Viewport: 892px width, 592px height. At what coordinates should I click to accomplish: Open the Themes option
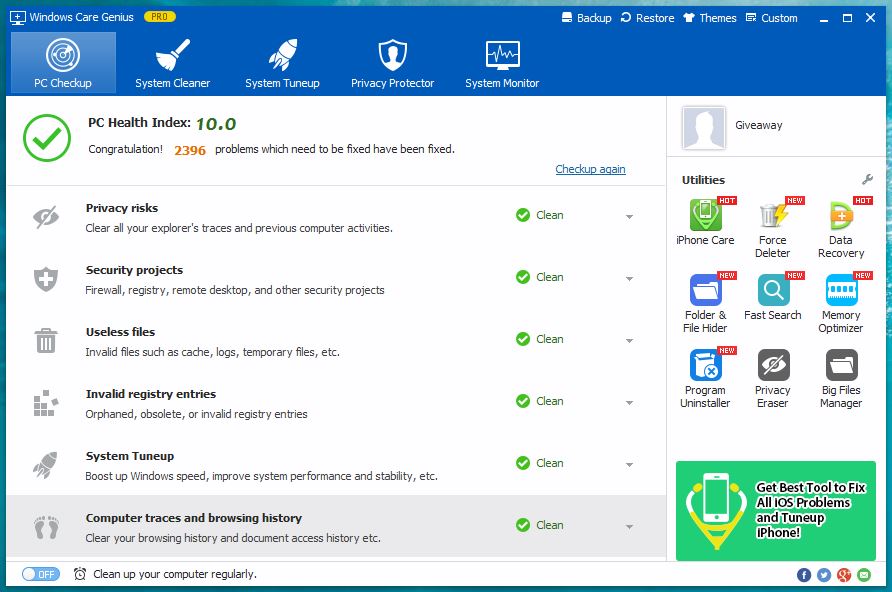[710, 18]
